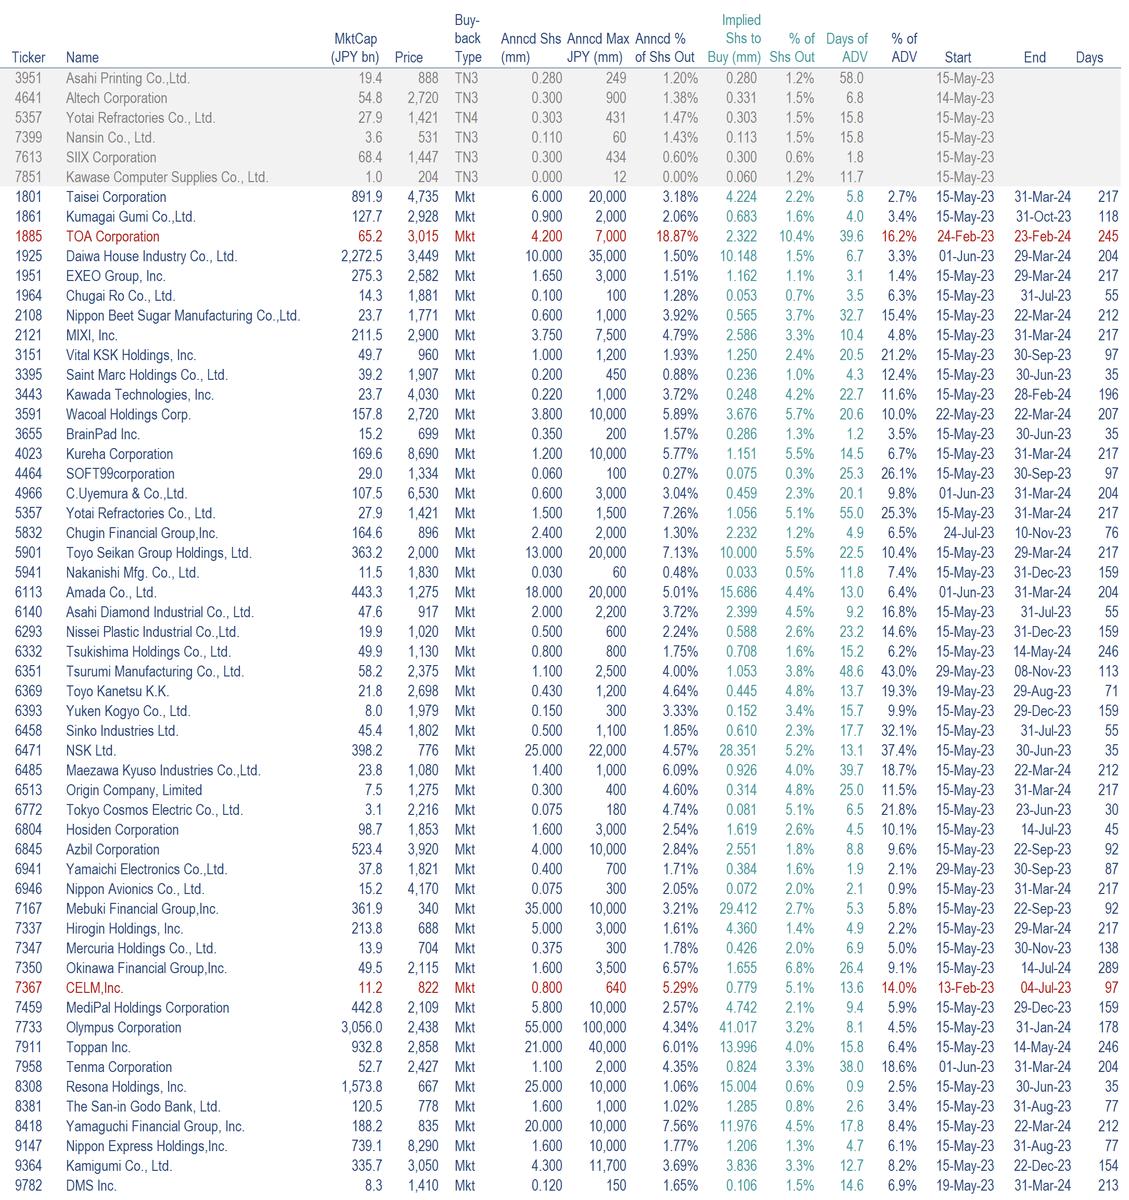Screen dimensions: 1129x1200
Task: Select Kumagai Gumi Co.,Ltd. row name
Action: (x=131, y=217)
